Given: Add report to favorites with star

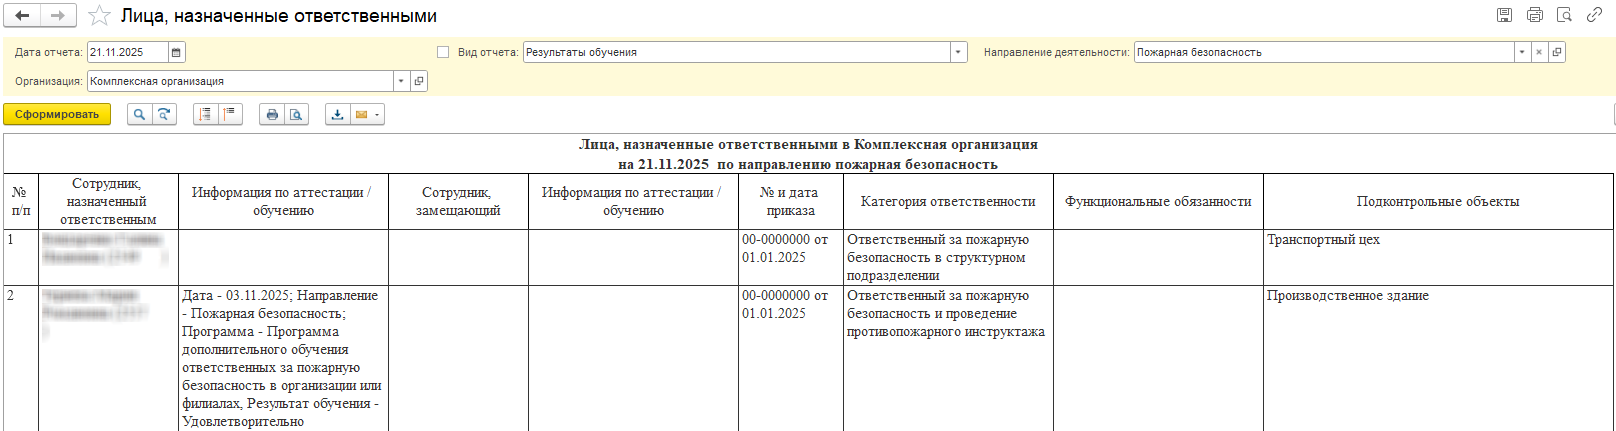Looking at the screenshot, I should (x=99, y=16).
